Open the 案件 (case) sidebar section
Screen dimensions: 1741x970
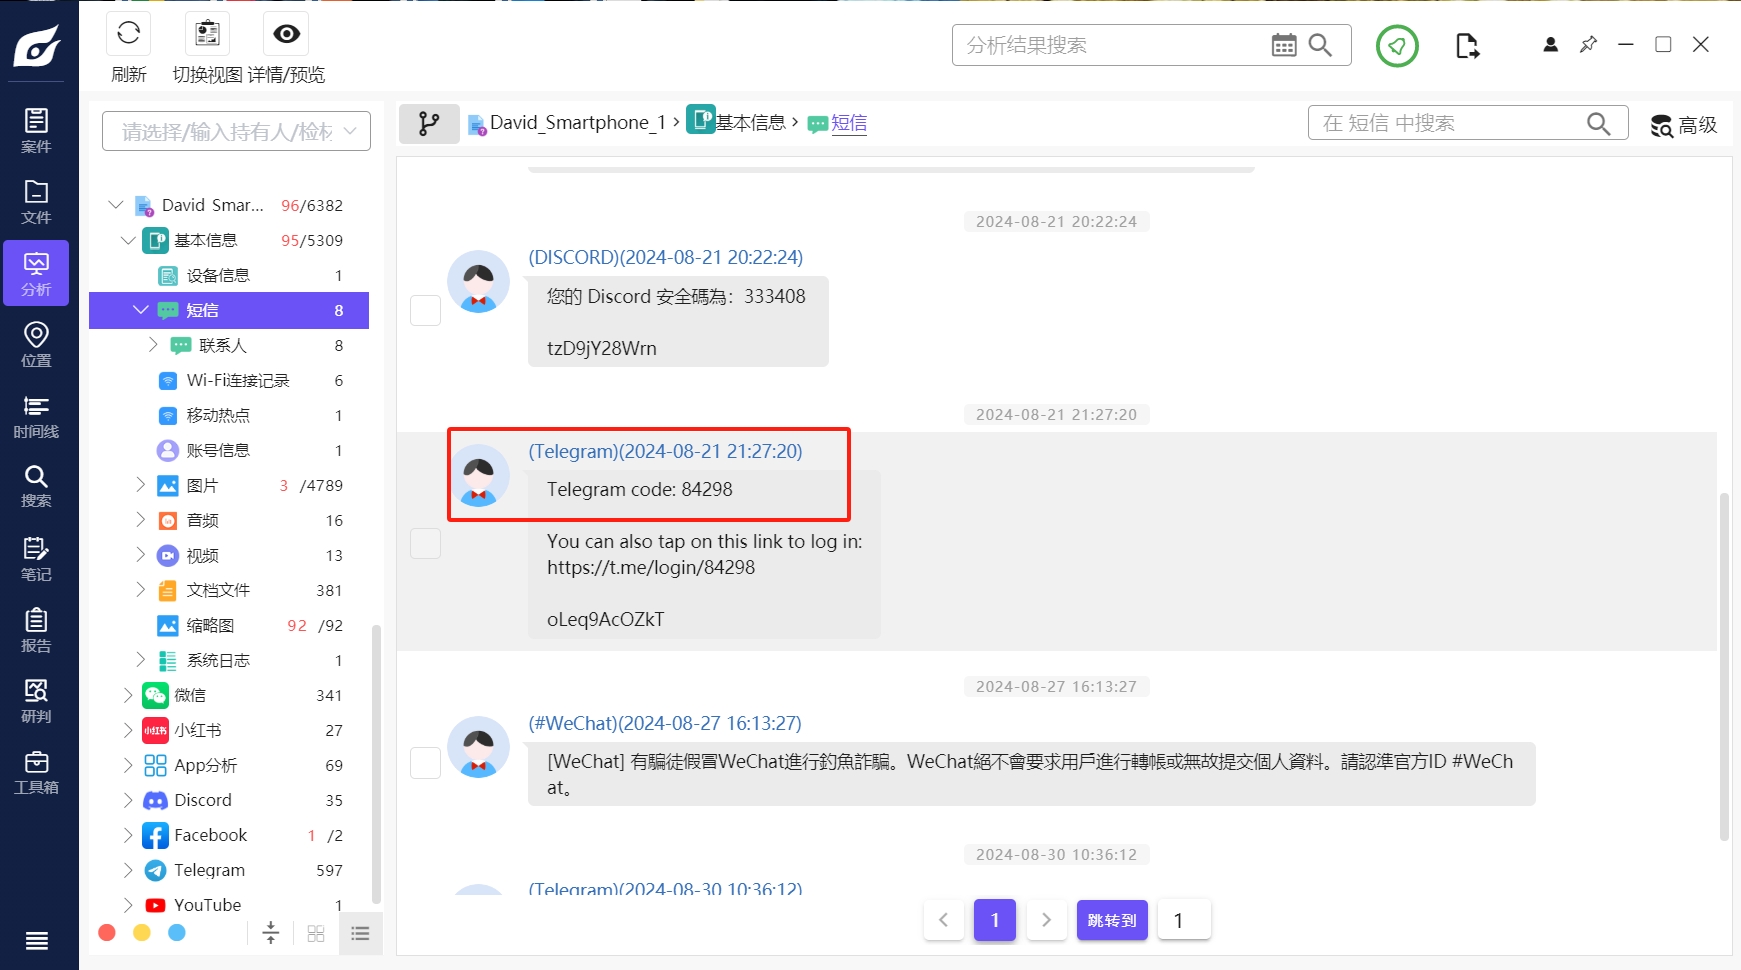coord(36,131)
